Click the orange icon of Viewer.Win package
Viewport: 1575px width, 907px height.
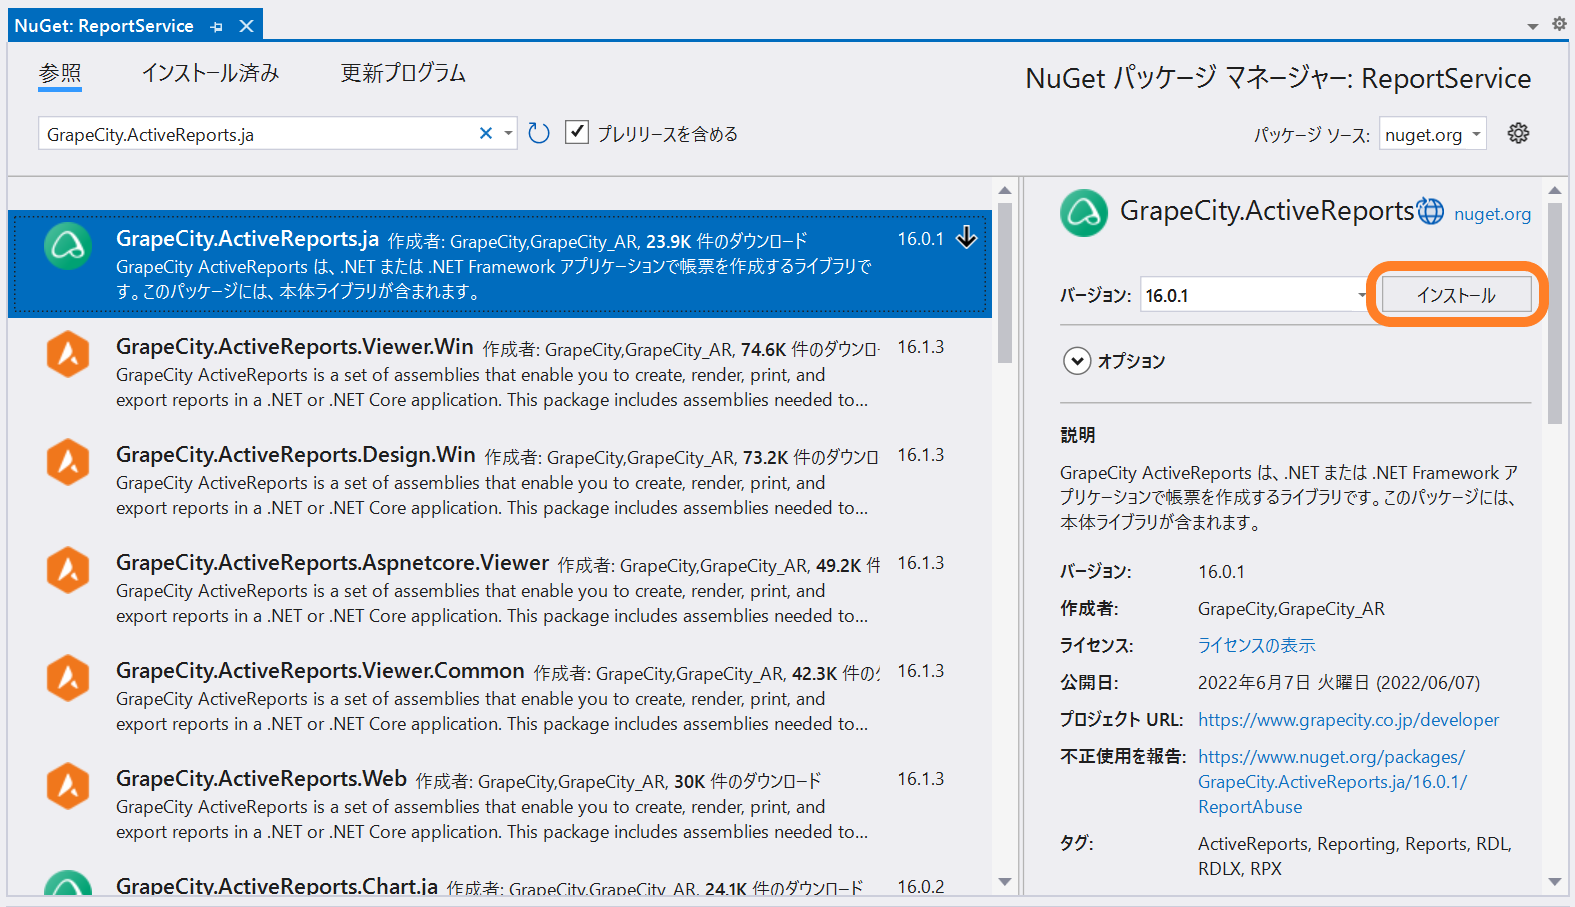click(68, 354)
